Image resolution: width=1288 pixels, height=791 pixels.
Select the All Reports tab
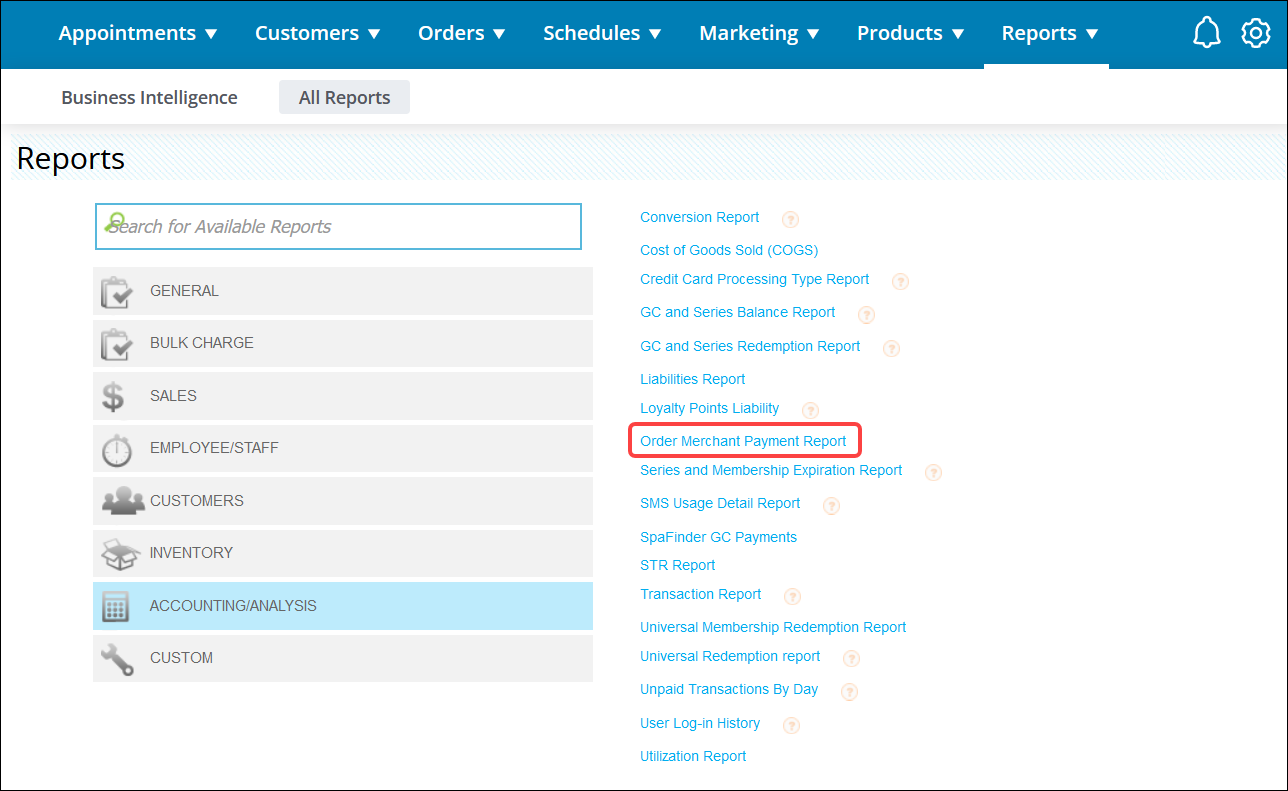coord(344,97)
